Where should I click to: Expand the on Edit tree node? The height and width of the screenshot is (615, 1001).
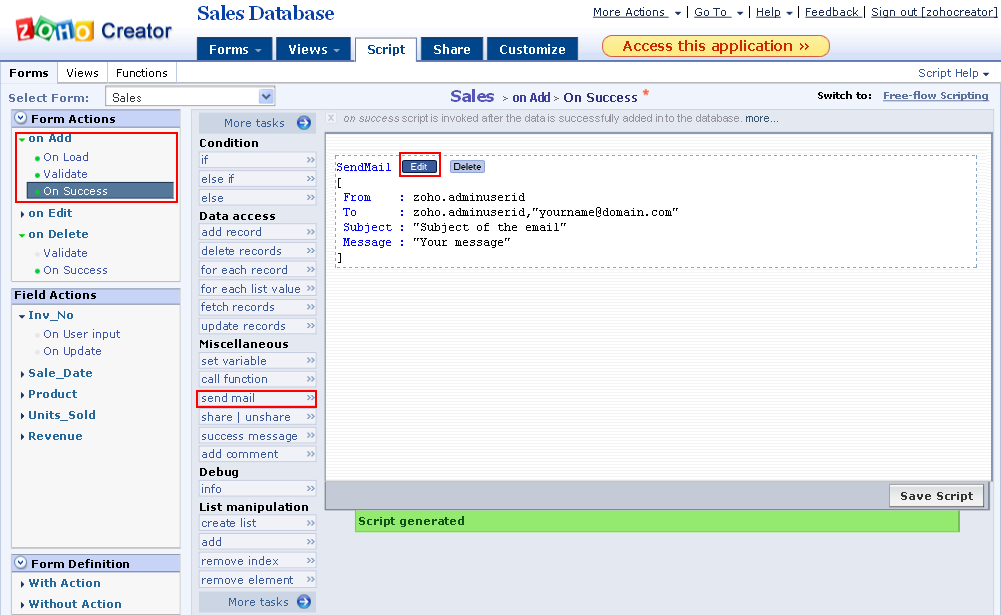coord(23,213)
